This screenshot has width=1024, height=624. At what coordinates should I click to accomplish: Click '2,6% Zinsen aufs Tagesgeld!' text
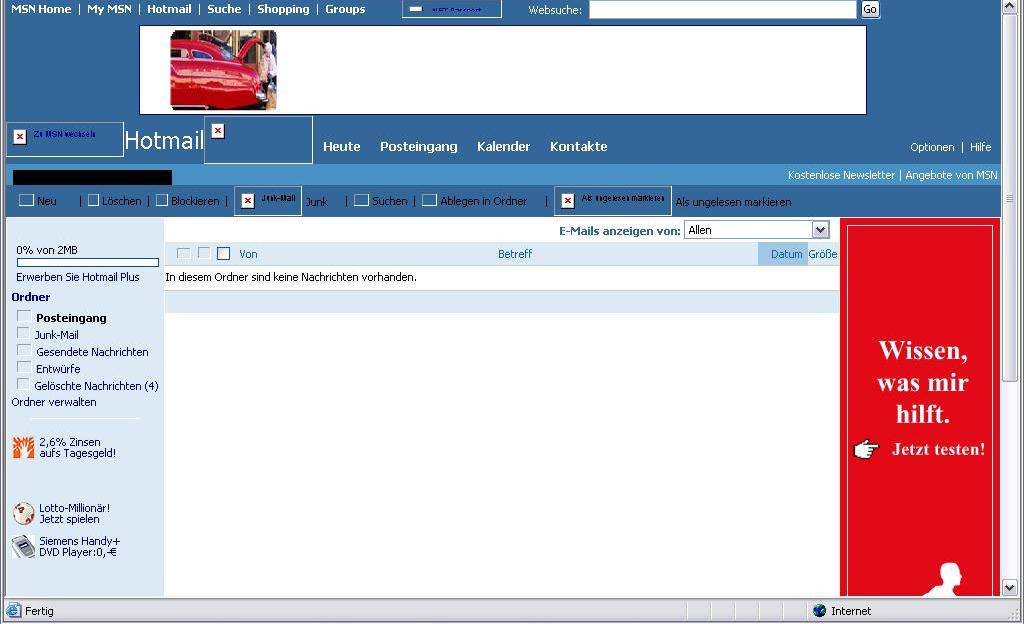pos(77,448)
